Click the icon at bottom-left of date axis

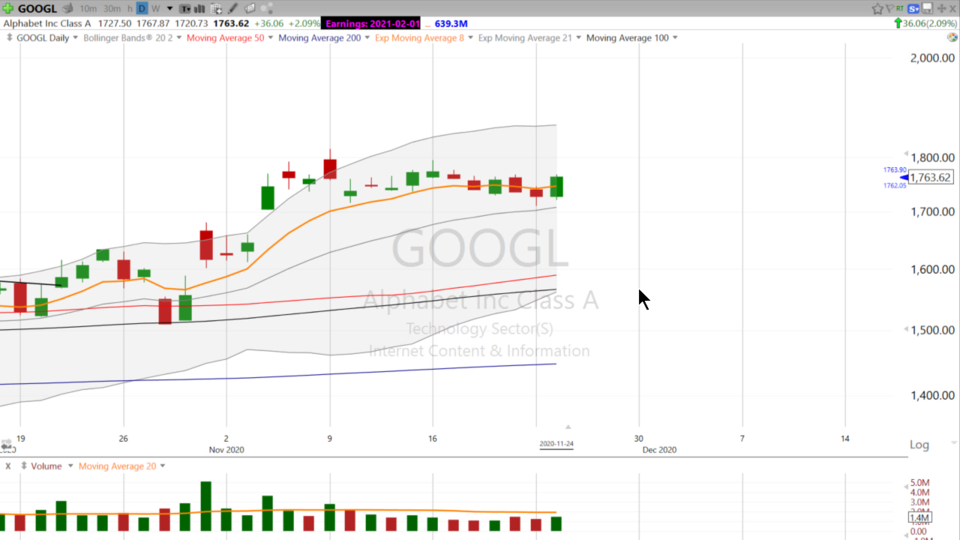coord(7,446)
